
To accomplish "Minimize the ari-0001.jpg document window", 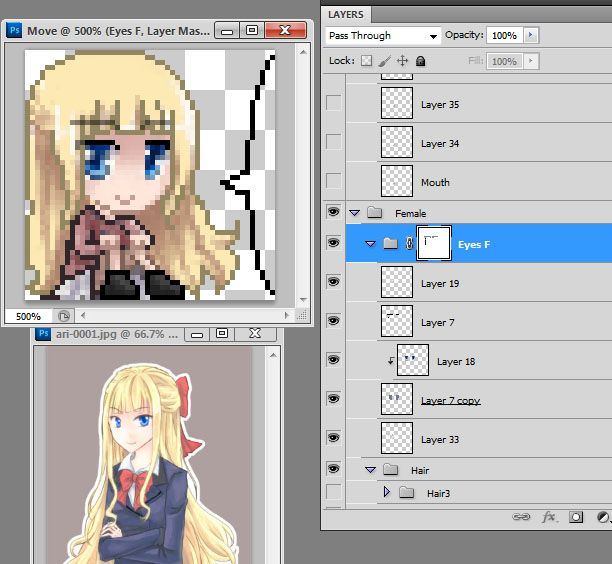I will coord(197,334).
